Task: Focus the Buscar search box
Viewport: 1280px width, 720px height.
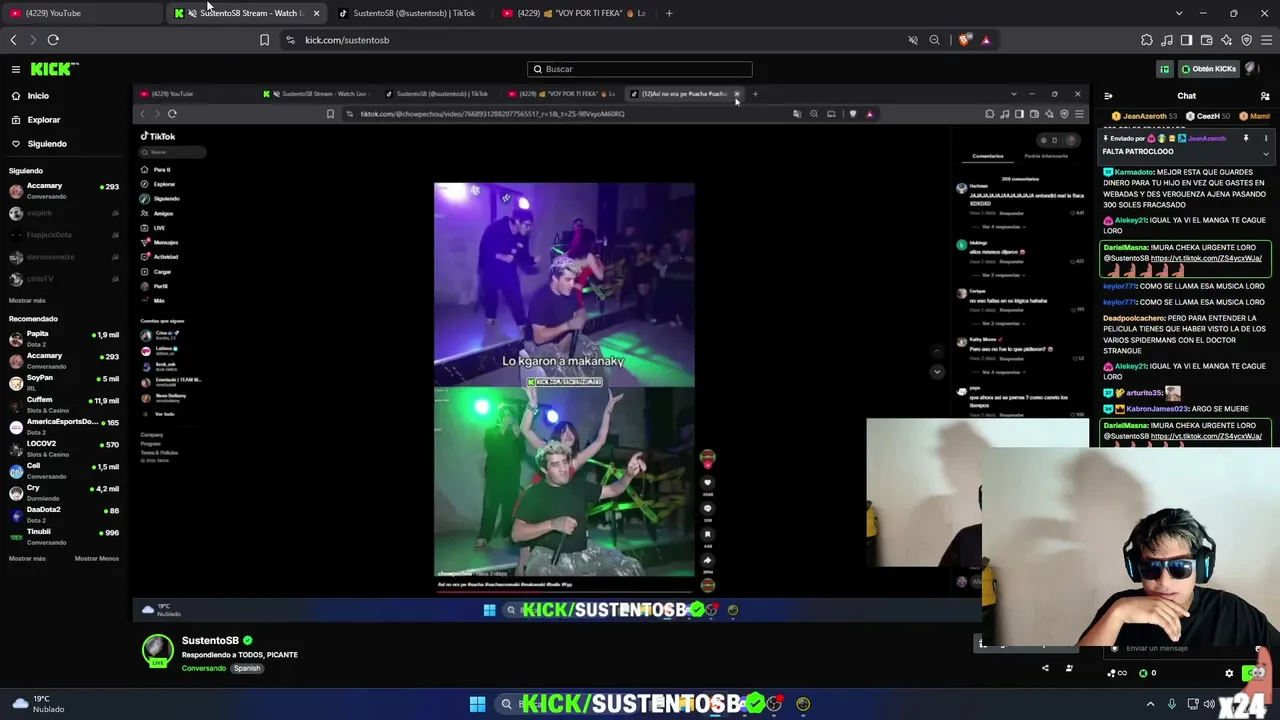Action: (640, 69)
